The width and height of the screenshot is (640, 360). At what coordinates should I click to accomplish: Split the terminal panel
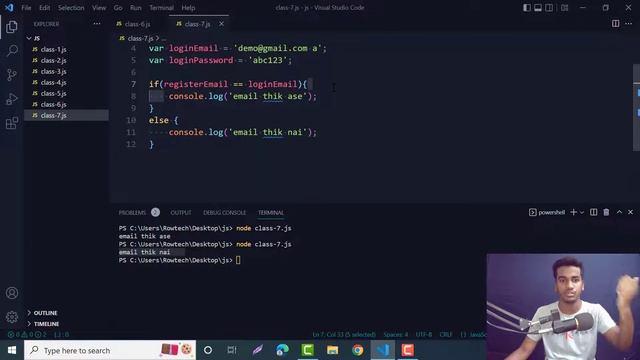click(x=593, y=212)
